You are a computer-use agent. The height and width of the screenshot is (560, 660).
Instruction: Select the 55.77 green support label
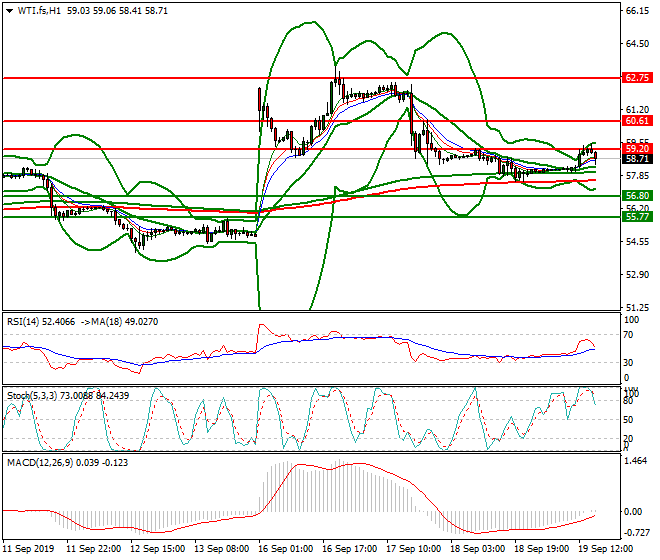637,217
